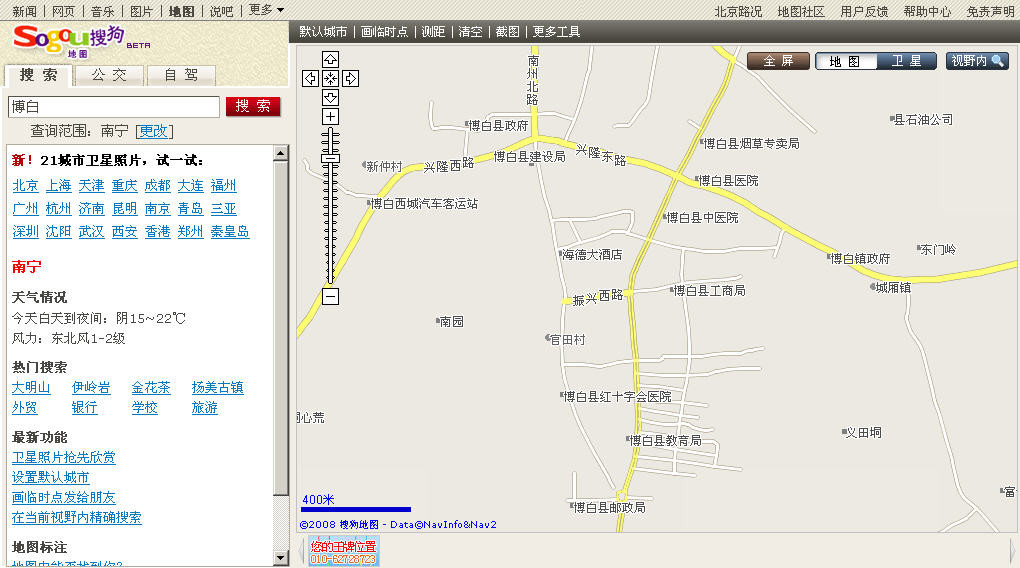
Task: Open 新闻 in the top navigation
Action: (x=25, y=11)
